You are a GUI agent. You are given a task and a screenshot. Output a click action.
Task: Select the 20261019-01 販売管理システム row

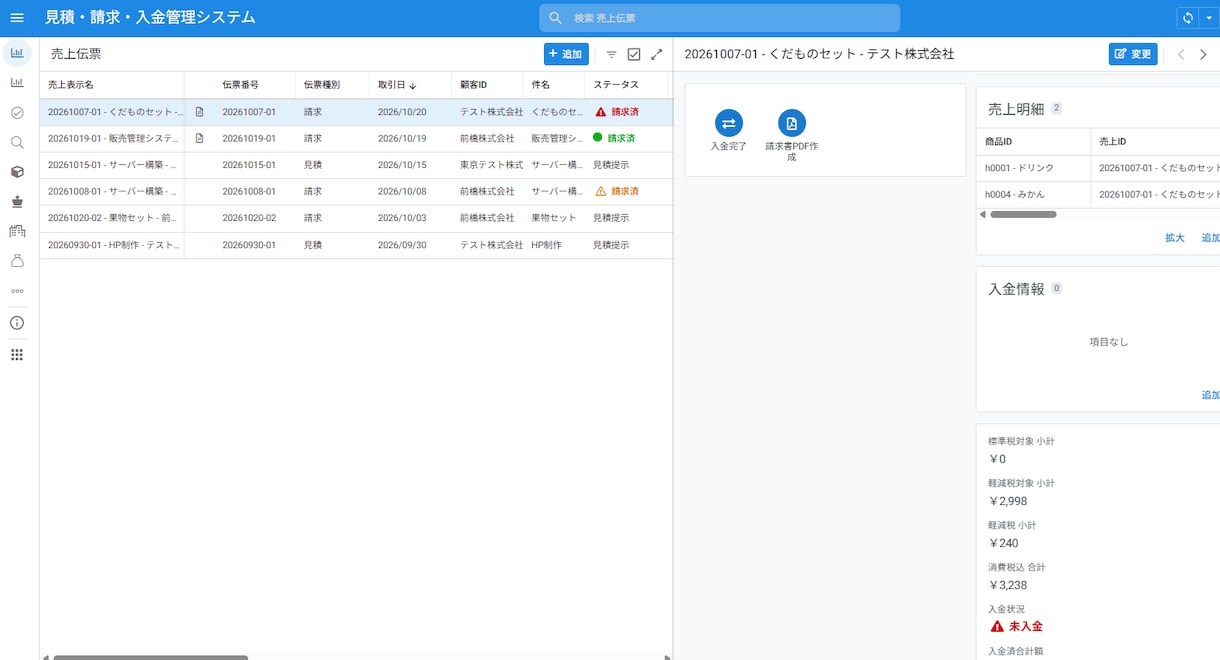pyautogui.click(x=356, y=138)
